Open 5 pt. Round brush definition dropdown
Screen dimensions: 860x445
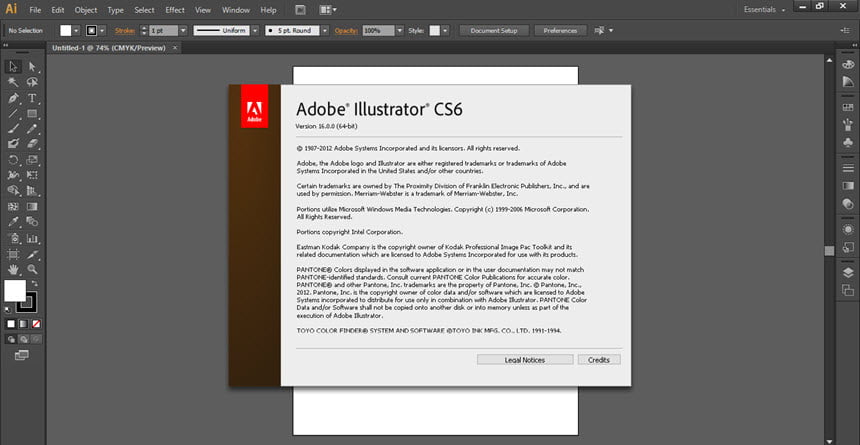point(325,31)
